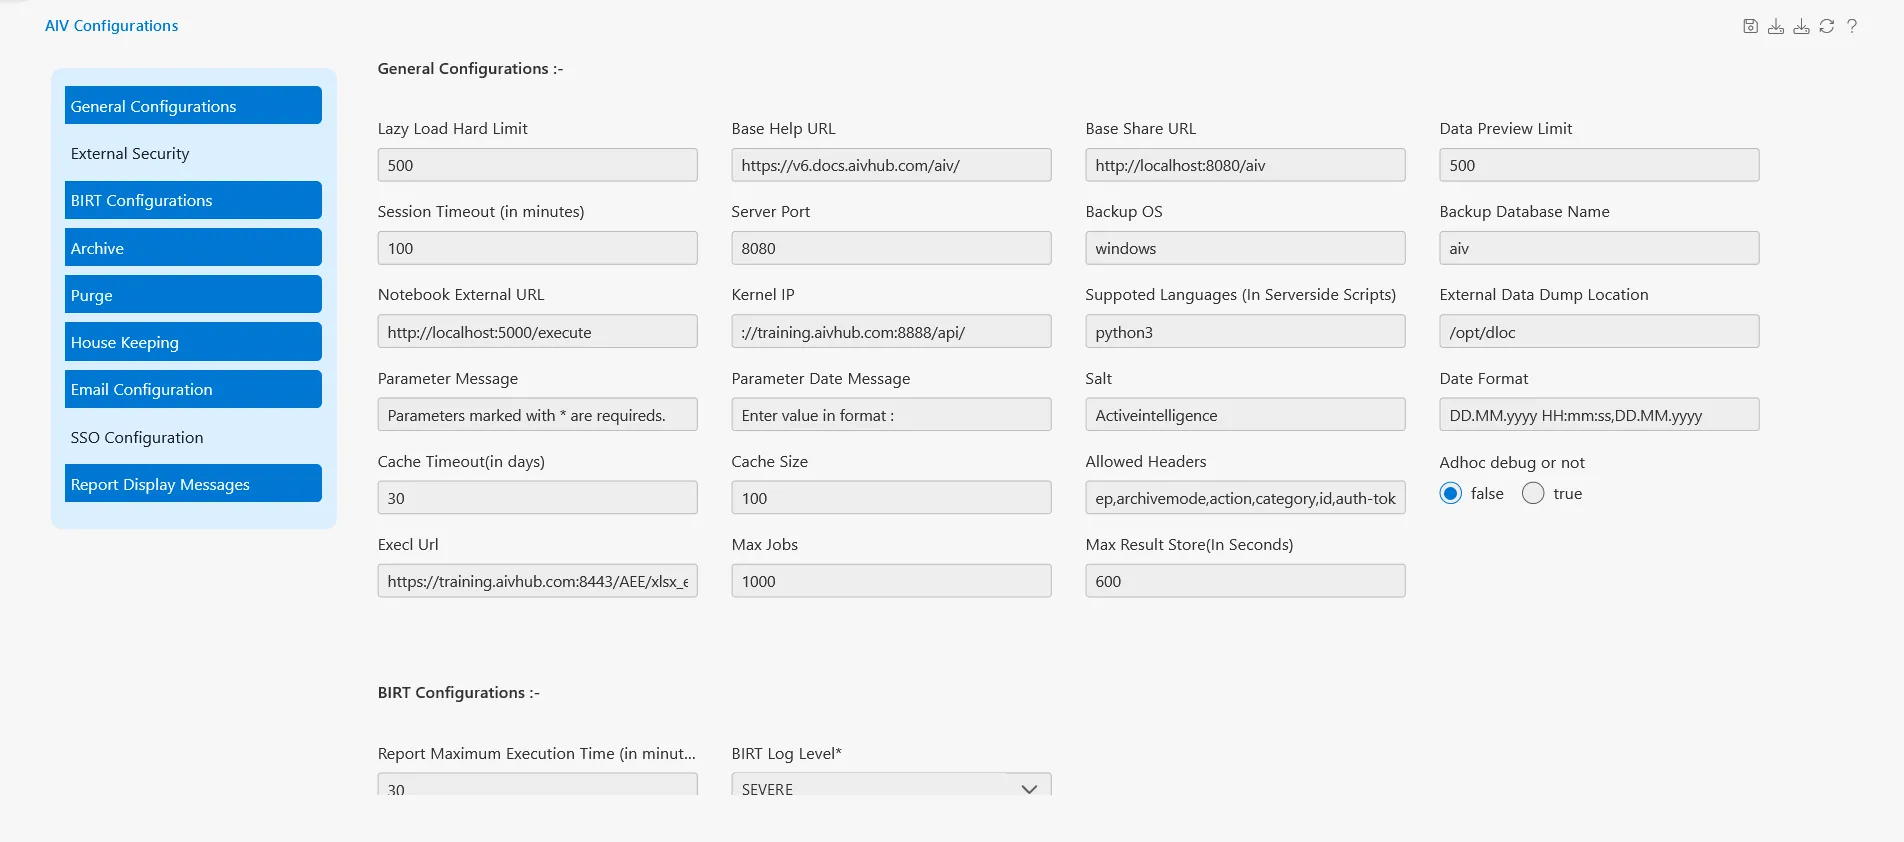The width and height of the screenshot is (1904, 842).
Task: Click the Lazy Load Hard Limit field
Action: [537, 165]
